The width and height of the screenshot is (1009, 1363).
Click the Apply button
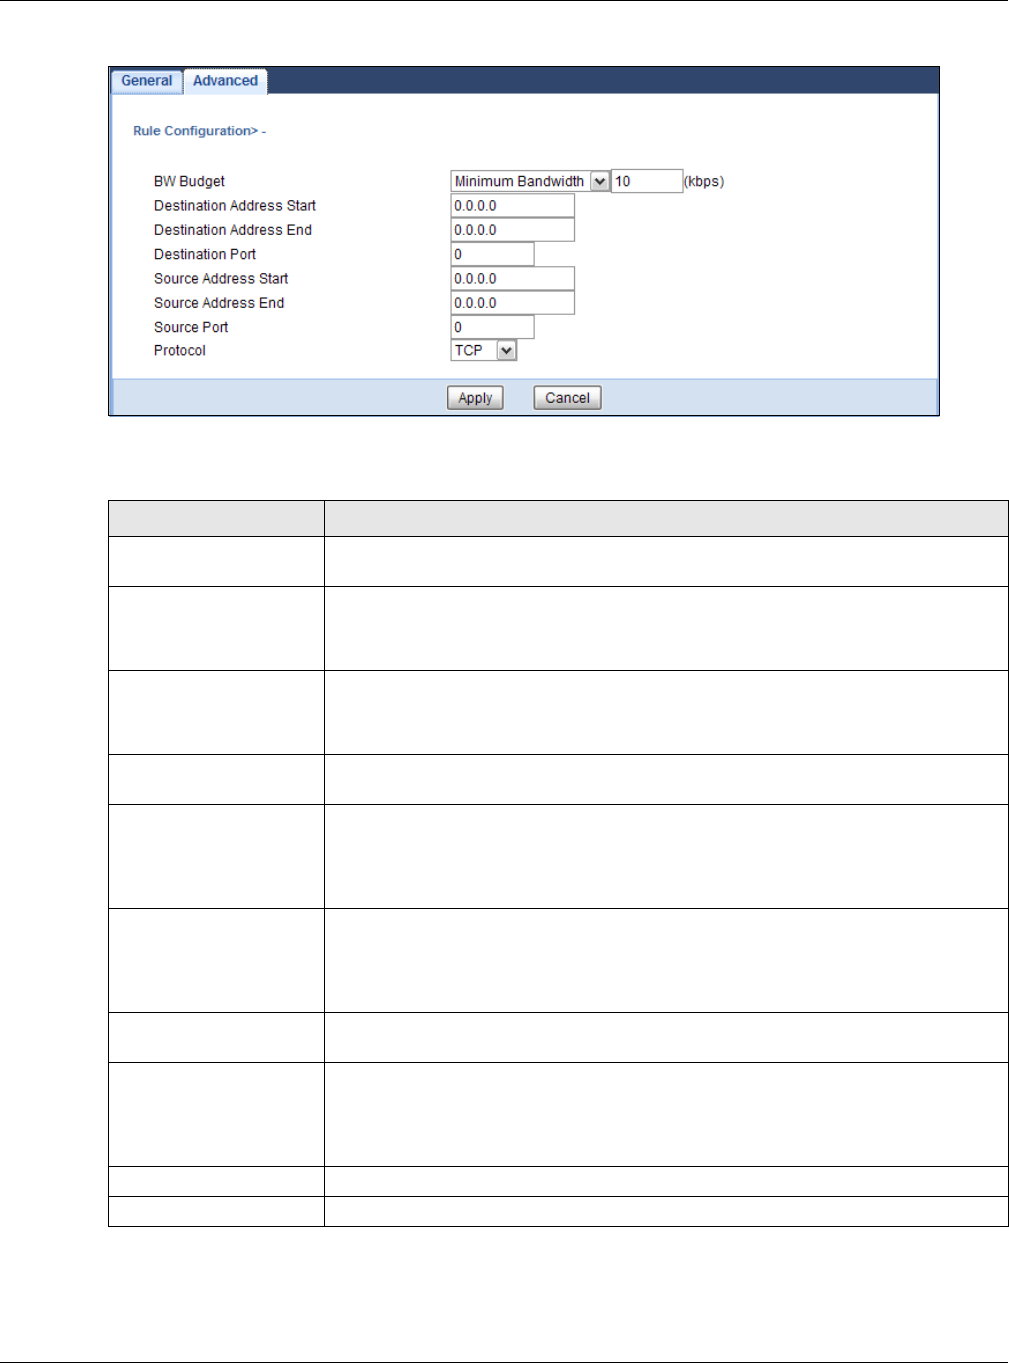point(475,398)
